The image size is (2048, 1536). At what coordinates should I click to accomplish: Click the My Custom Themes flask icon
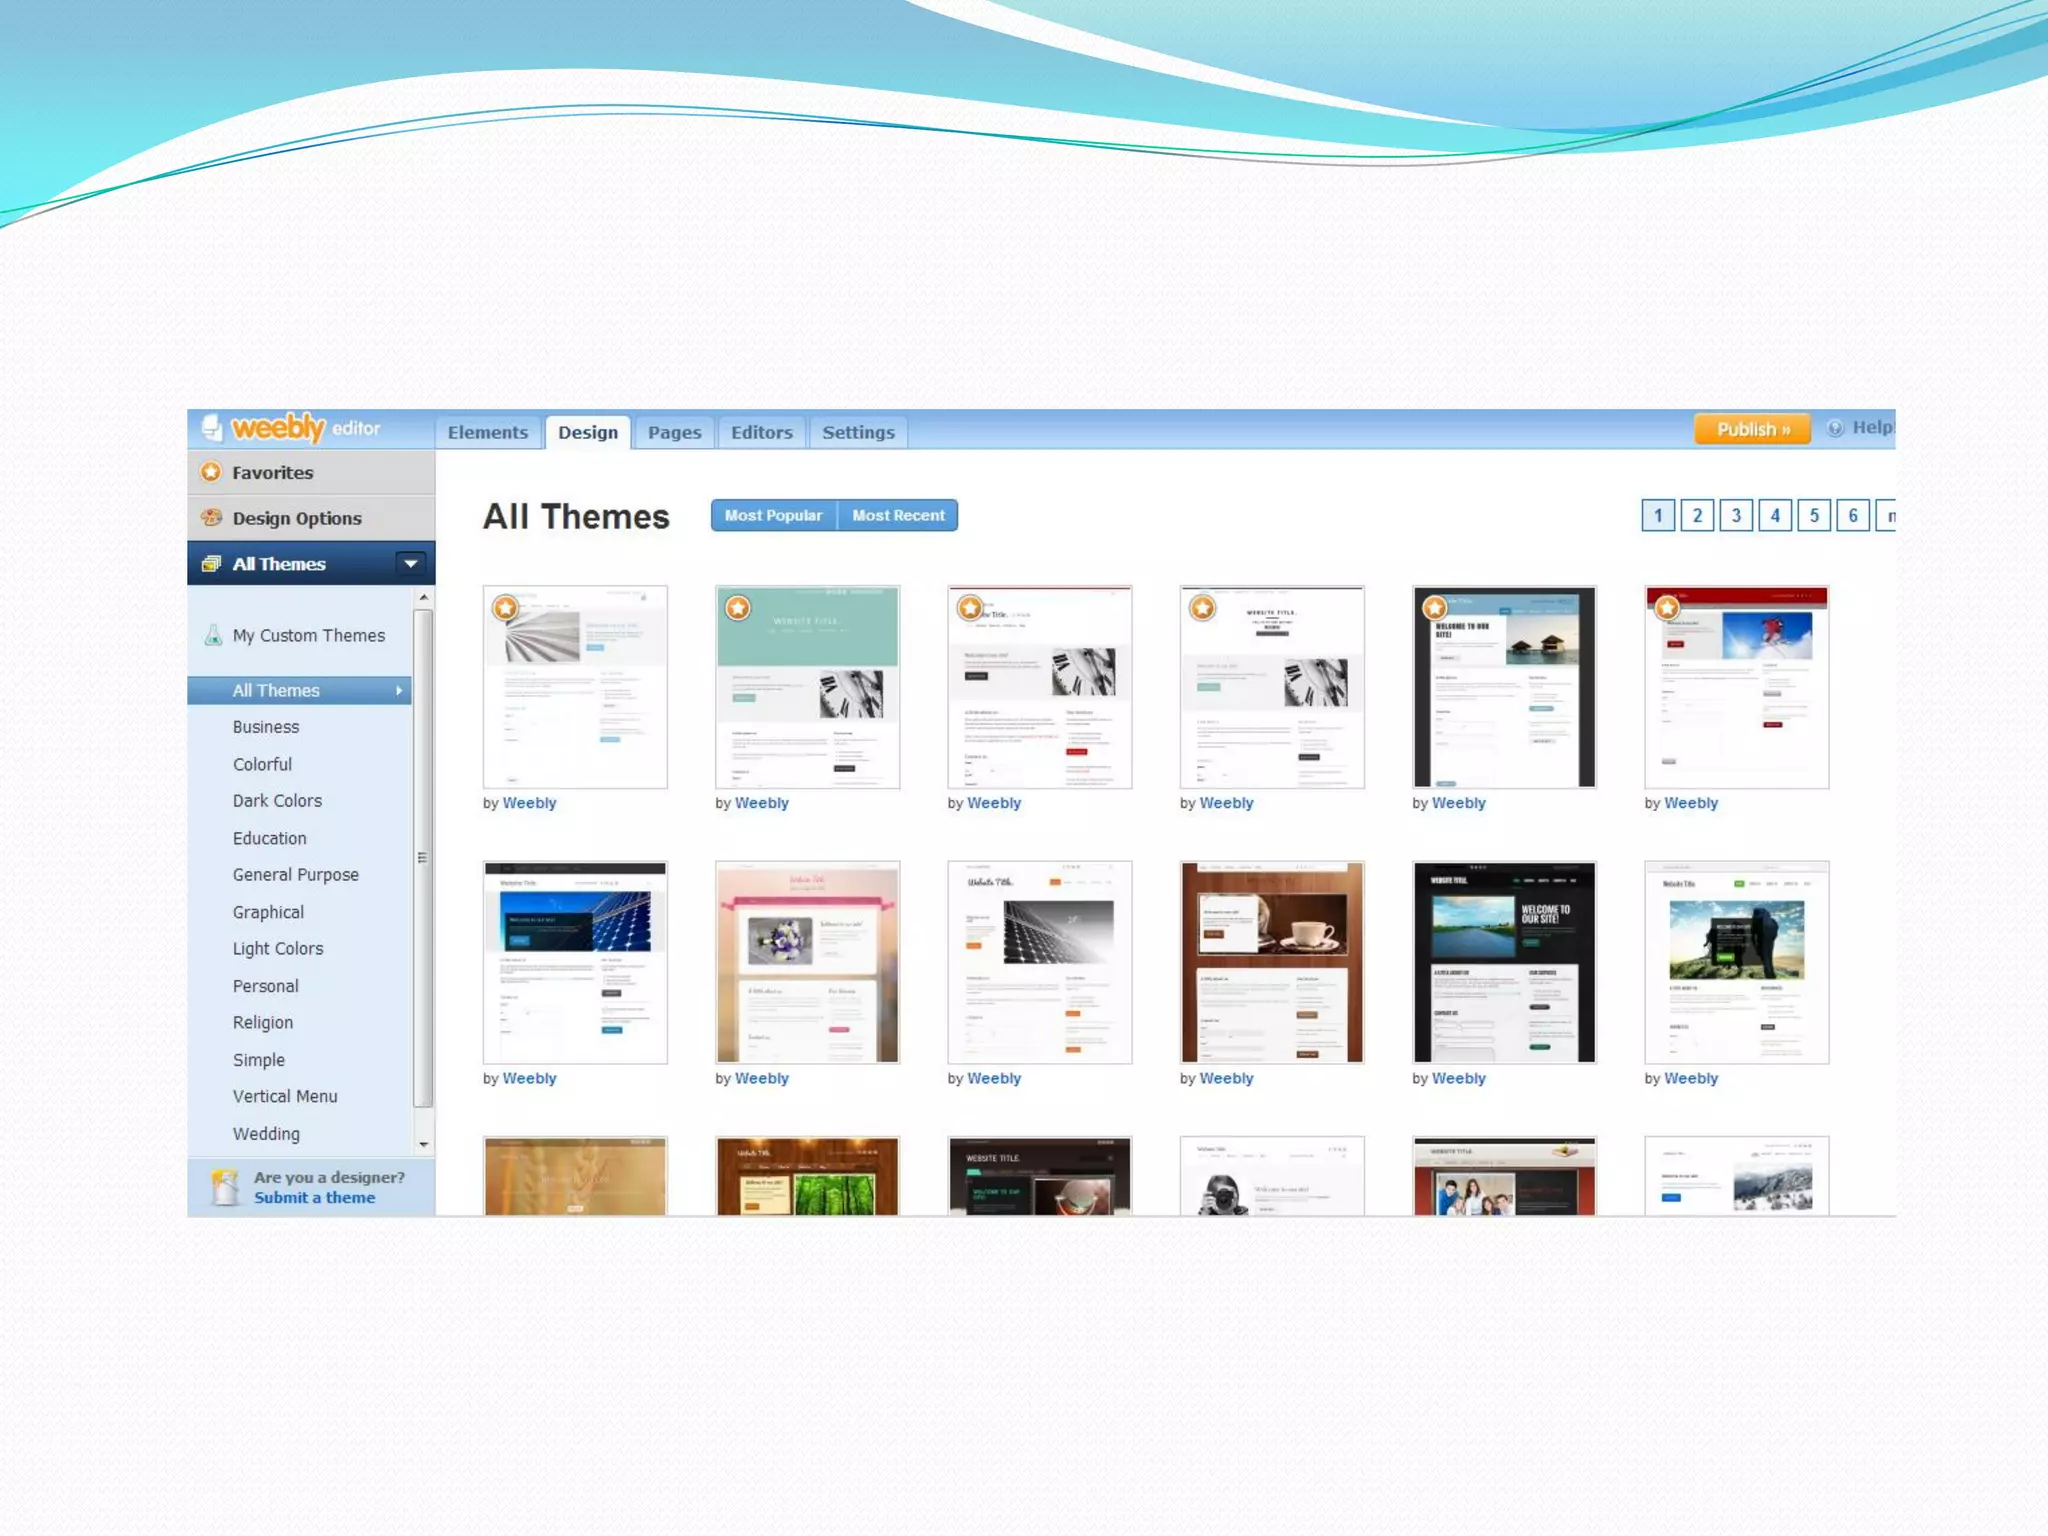[x=213, y=635]
